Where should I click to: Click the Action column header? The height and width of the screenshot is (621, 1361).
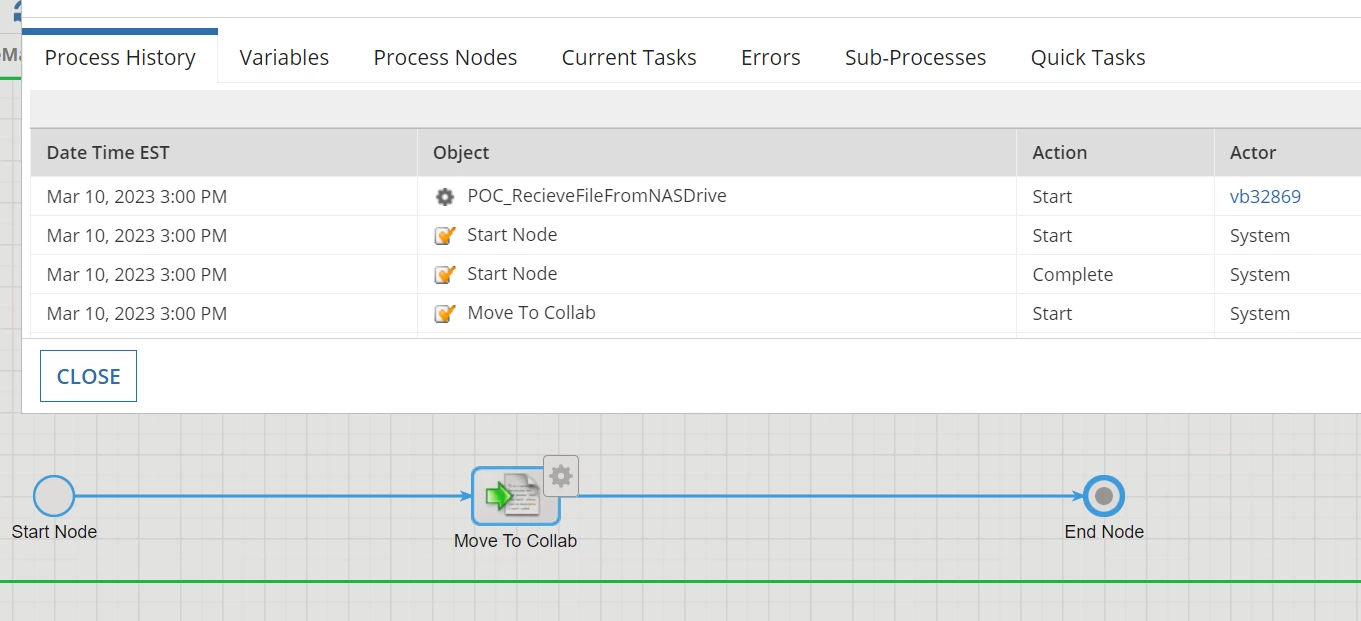(x=1059, y=153)
